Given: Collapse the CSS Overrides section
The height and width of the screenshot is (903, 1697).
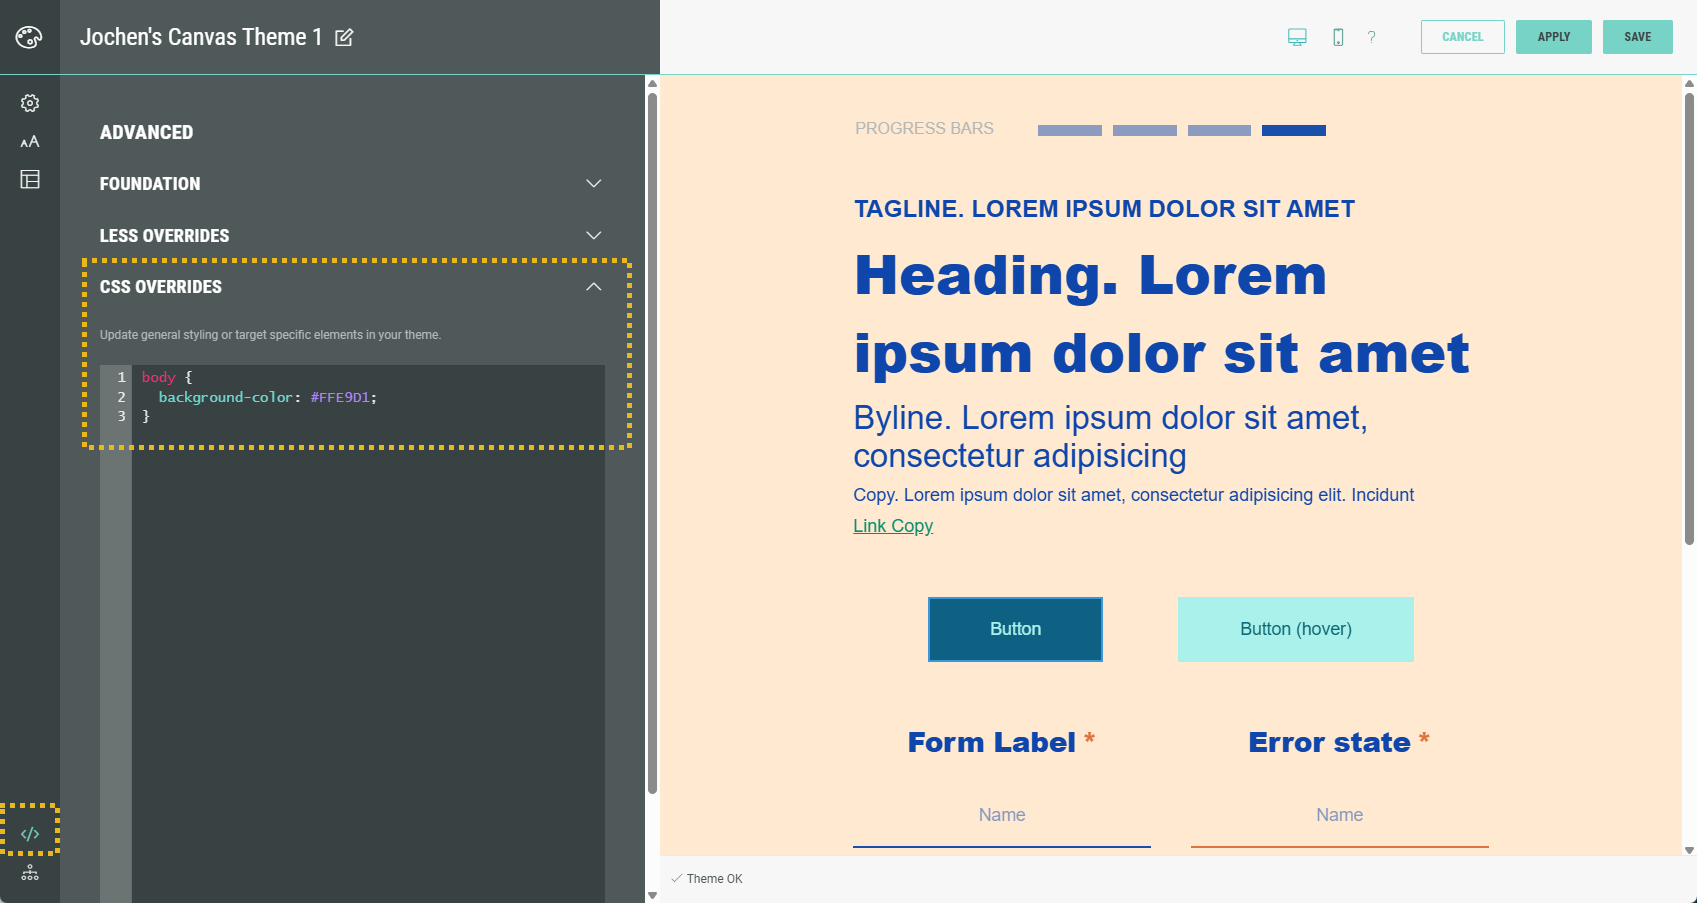Looking at the screenshot, I should coord(593,287).
